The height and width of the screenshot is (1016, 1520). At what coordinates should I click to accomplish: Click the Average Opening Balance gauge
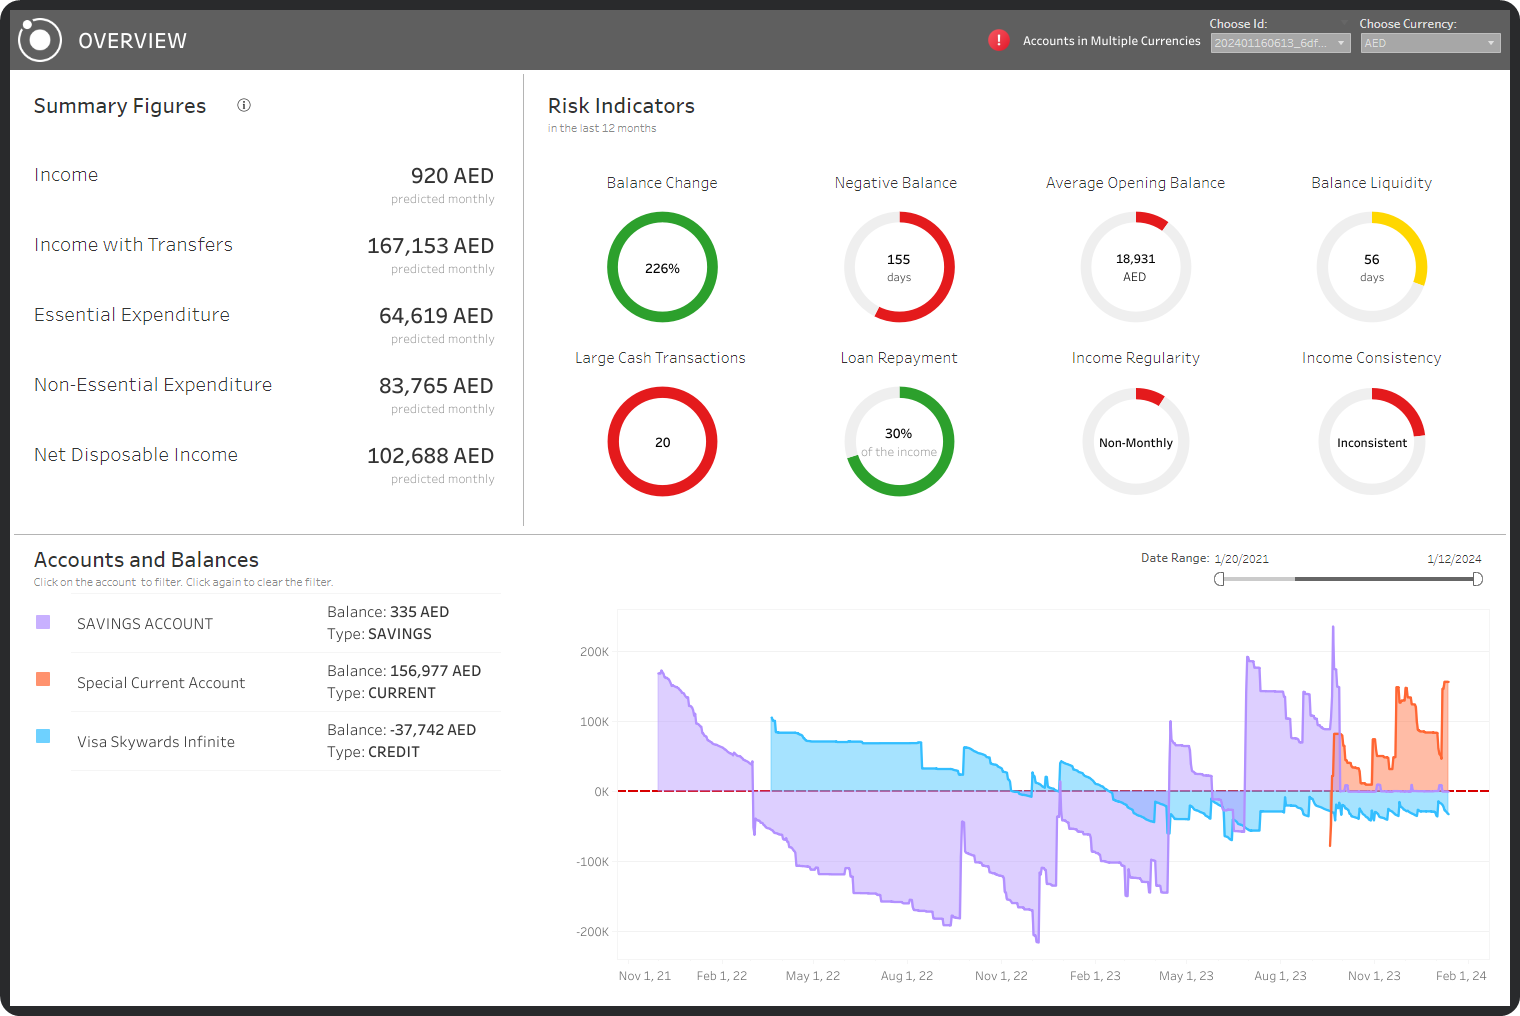1135,267
